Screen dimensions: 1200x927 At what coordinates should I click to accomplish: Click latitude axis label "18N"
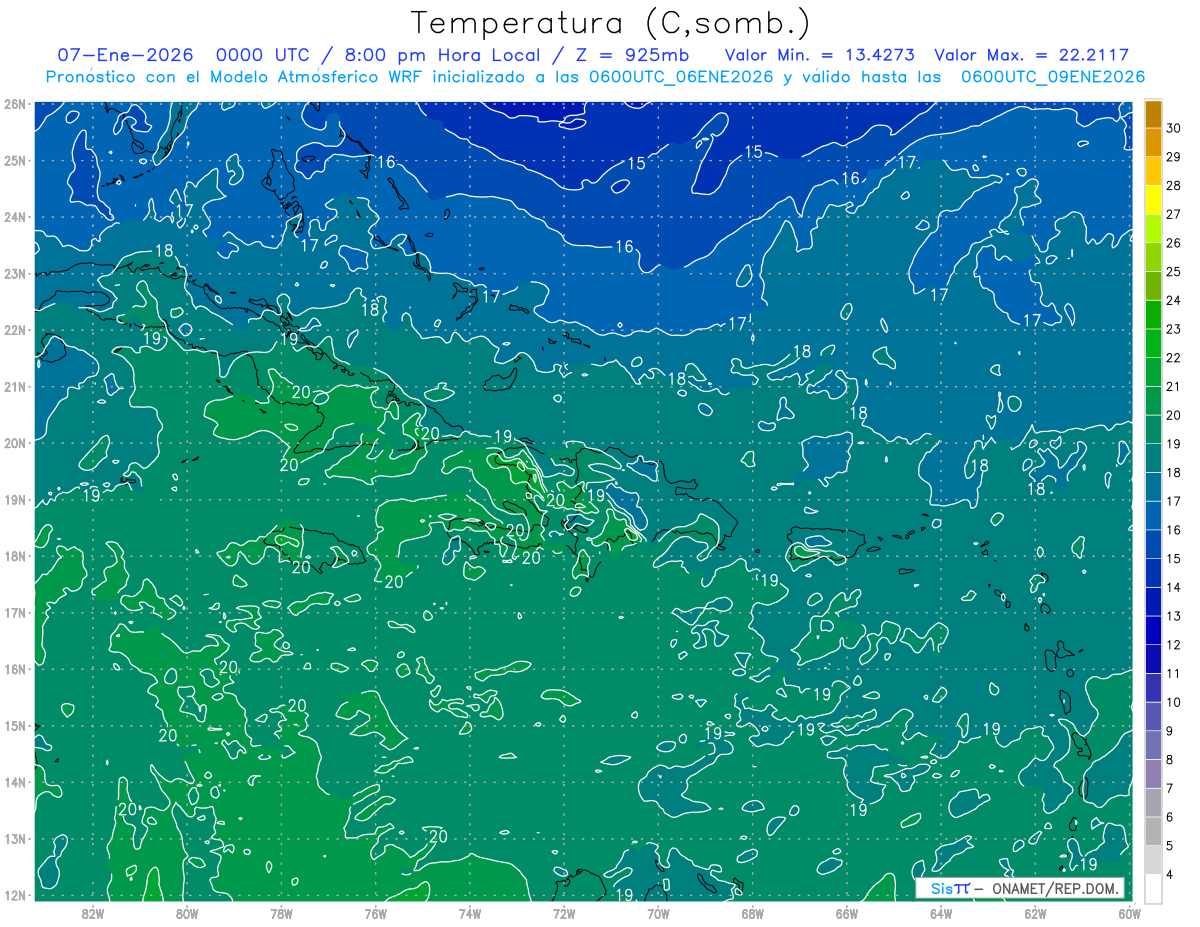pos(15,556)
